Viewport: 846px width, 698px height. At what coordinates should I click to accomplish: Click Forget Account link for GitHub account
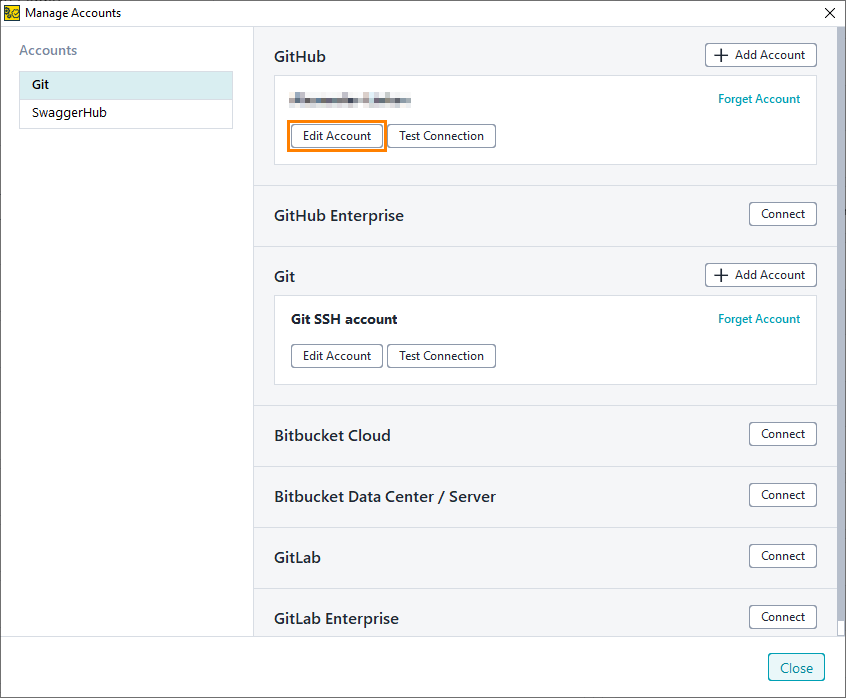759,99
